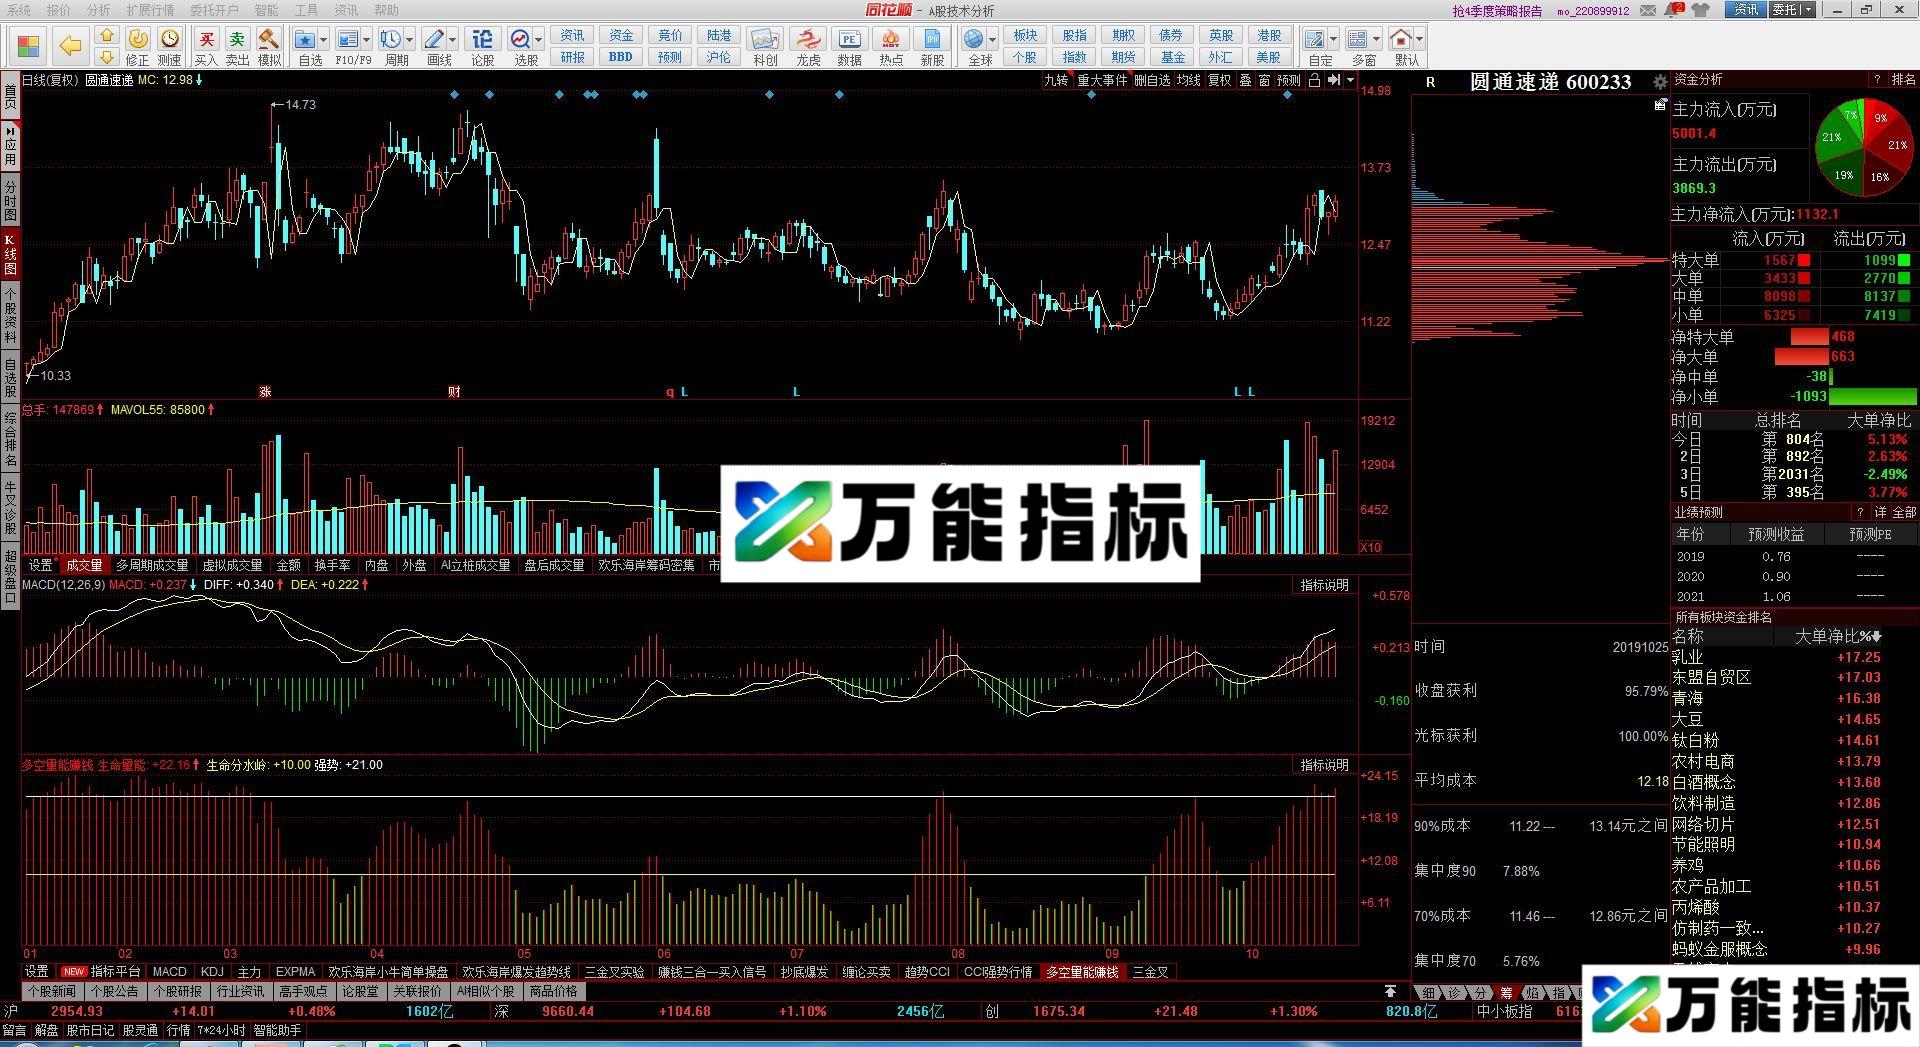Click the gear icon beside 圆通速递 600233

(1660, 82)
